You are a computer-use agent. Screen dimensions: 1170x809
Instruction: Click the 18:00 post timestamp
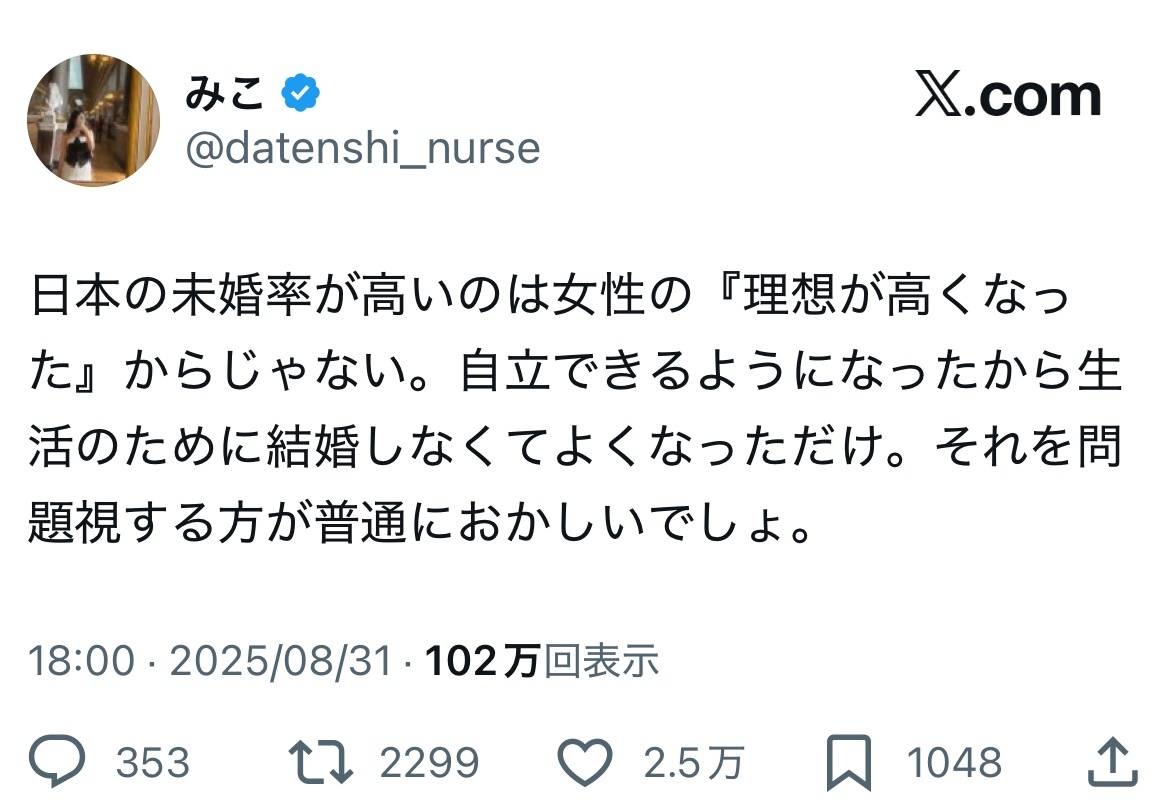[x=80, y=661]
